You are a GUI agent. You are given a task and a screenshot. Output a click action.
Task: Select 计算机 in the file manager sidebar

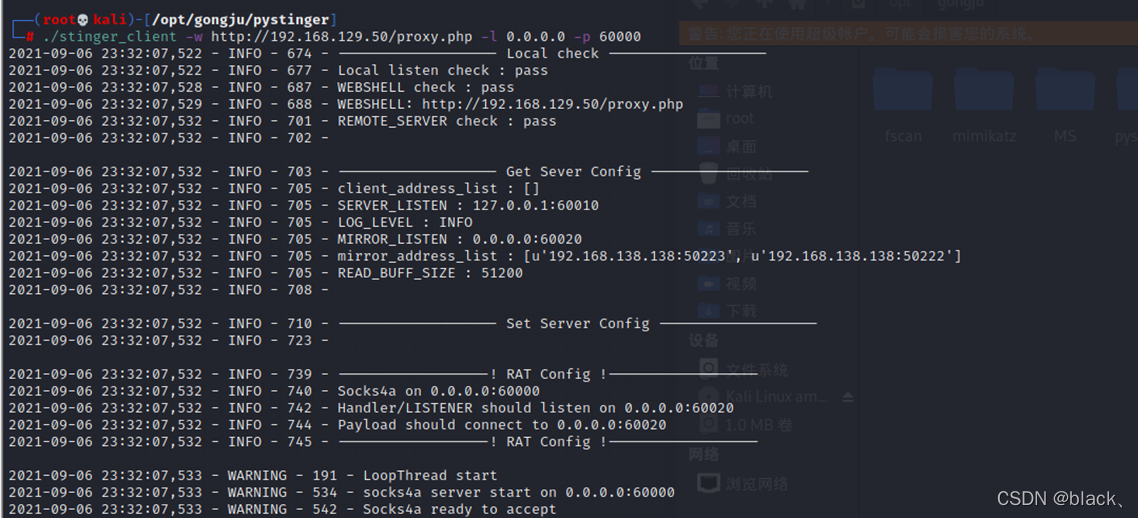click(x=734, y=91)
